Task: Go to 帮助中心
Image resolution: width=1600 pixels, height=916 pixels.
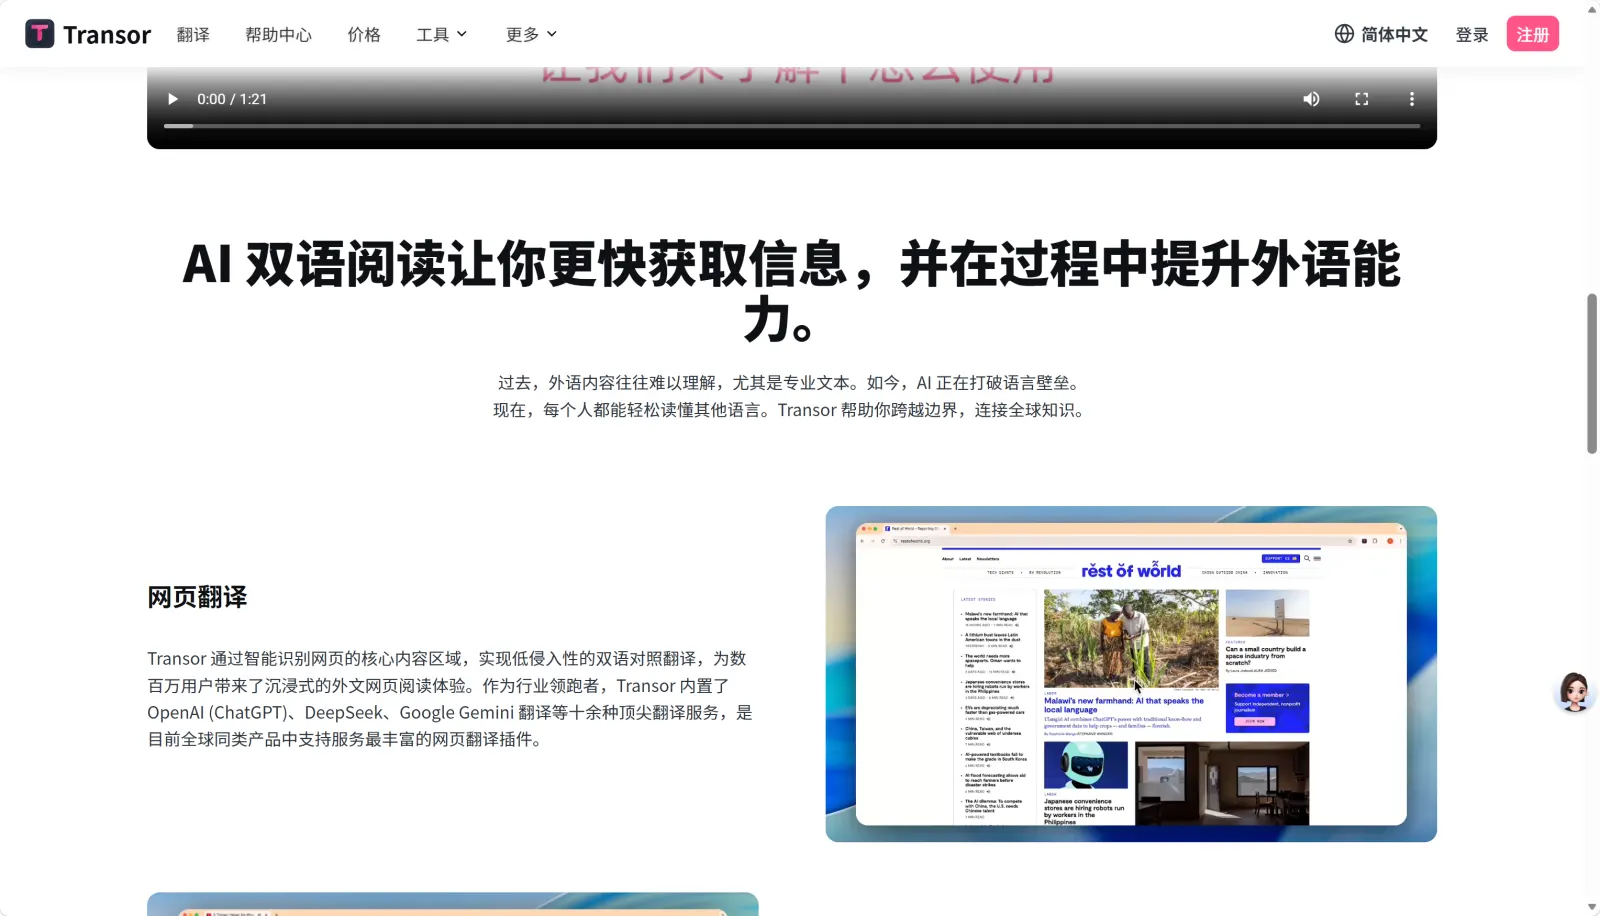Action: coord(278,34)
